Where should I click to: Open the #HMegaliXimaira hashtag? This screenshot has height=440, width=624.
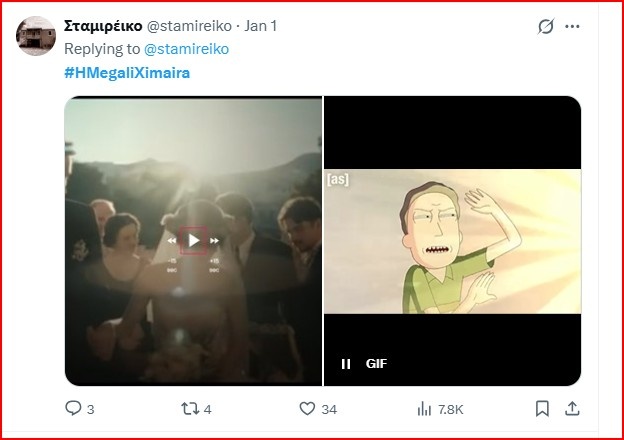(127, 73)
